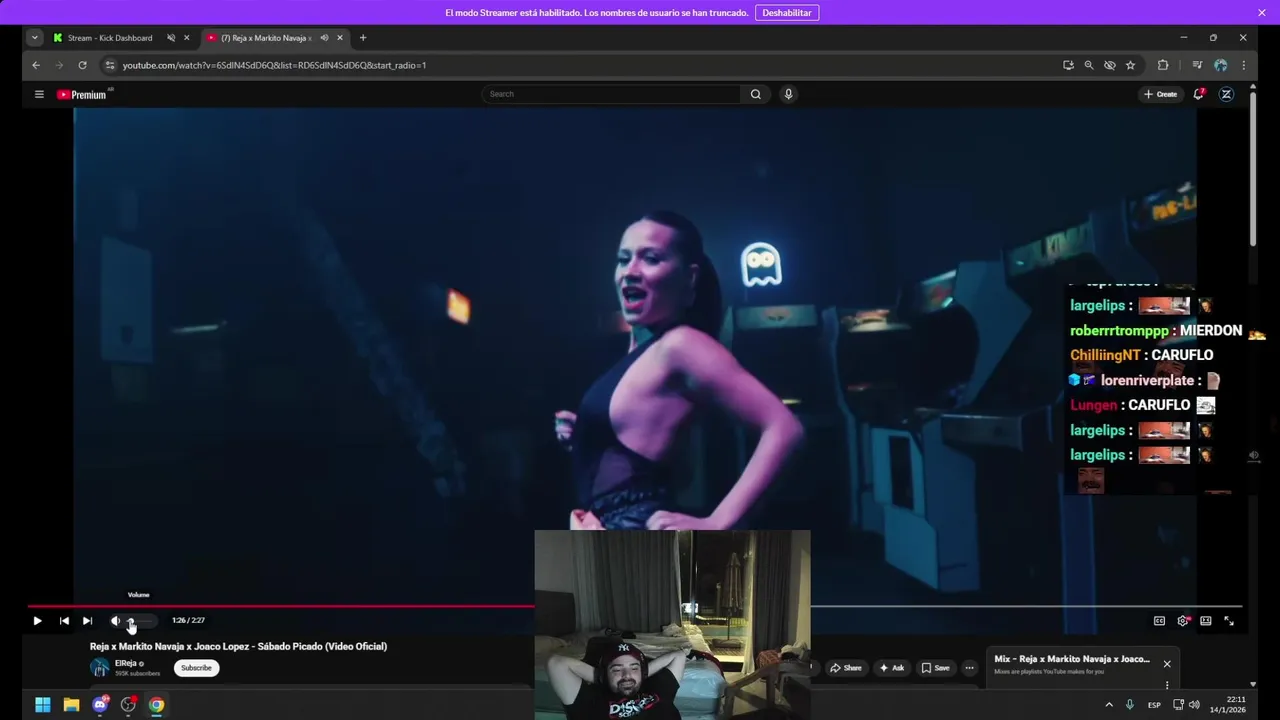This screenshot has width=1280, height=720.
Task: Click the install app icon in the address bar
Action: coord(1068,65)
